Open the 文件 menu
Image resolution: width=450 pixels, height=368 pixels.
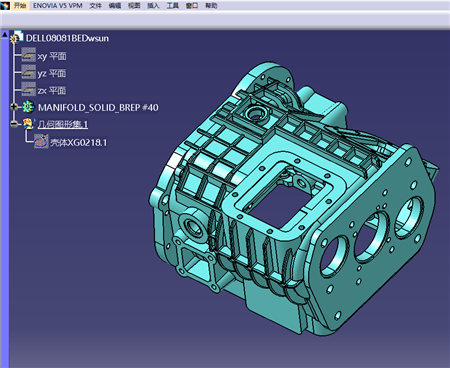click(95, 5)
